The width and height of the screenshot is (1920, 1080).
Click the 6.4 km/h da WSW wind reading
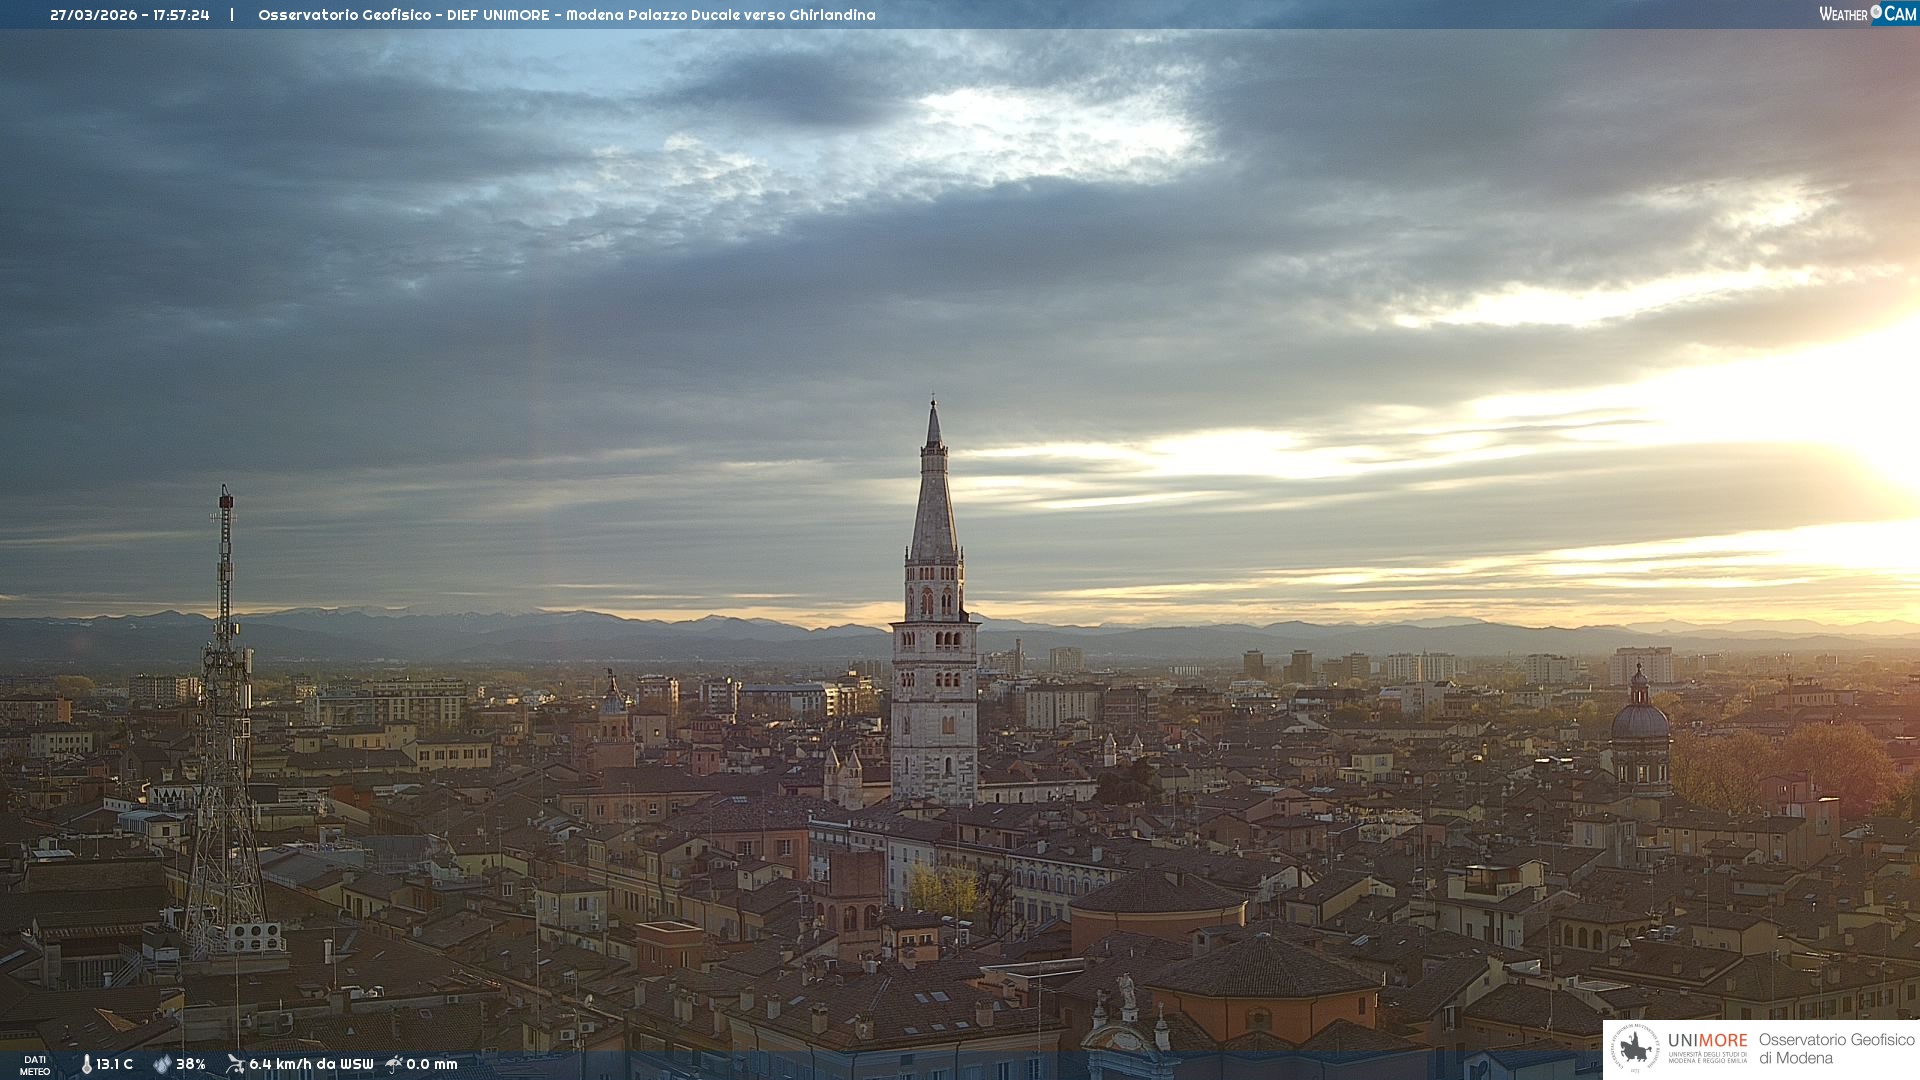coord(311,1064)
